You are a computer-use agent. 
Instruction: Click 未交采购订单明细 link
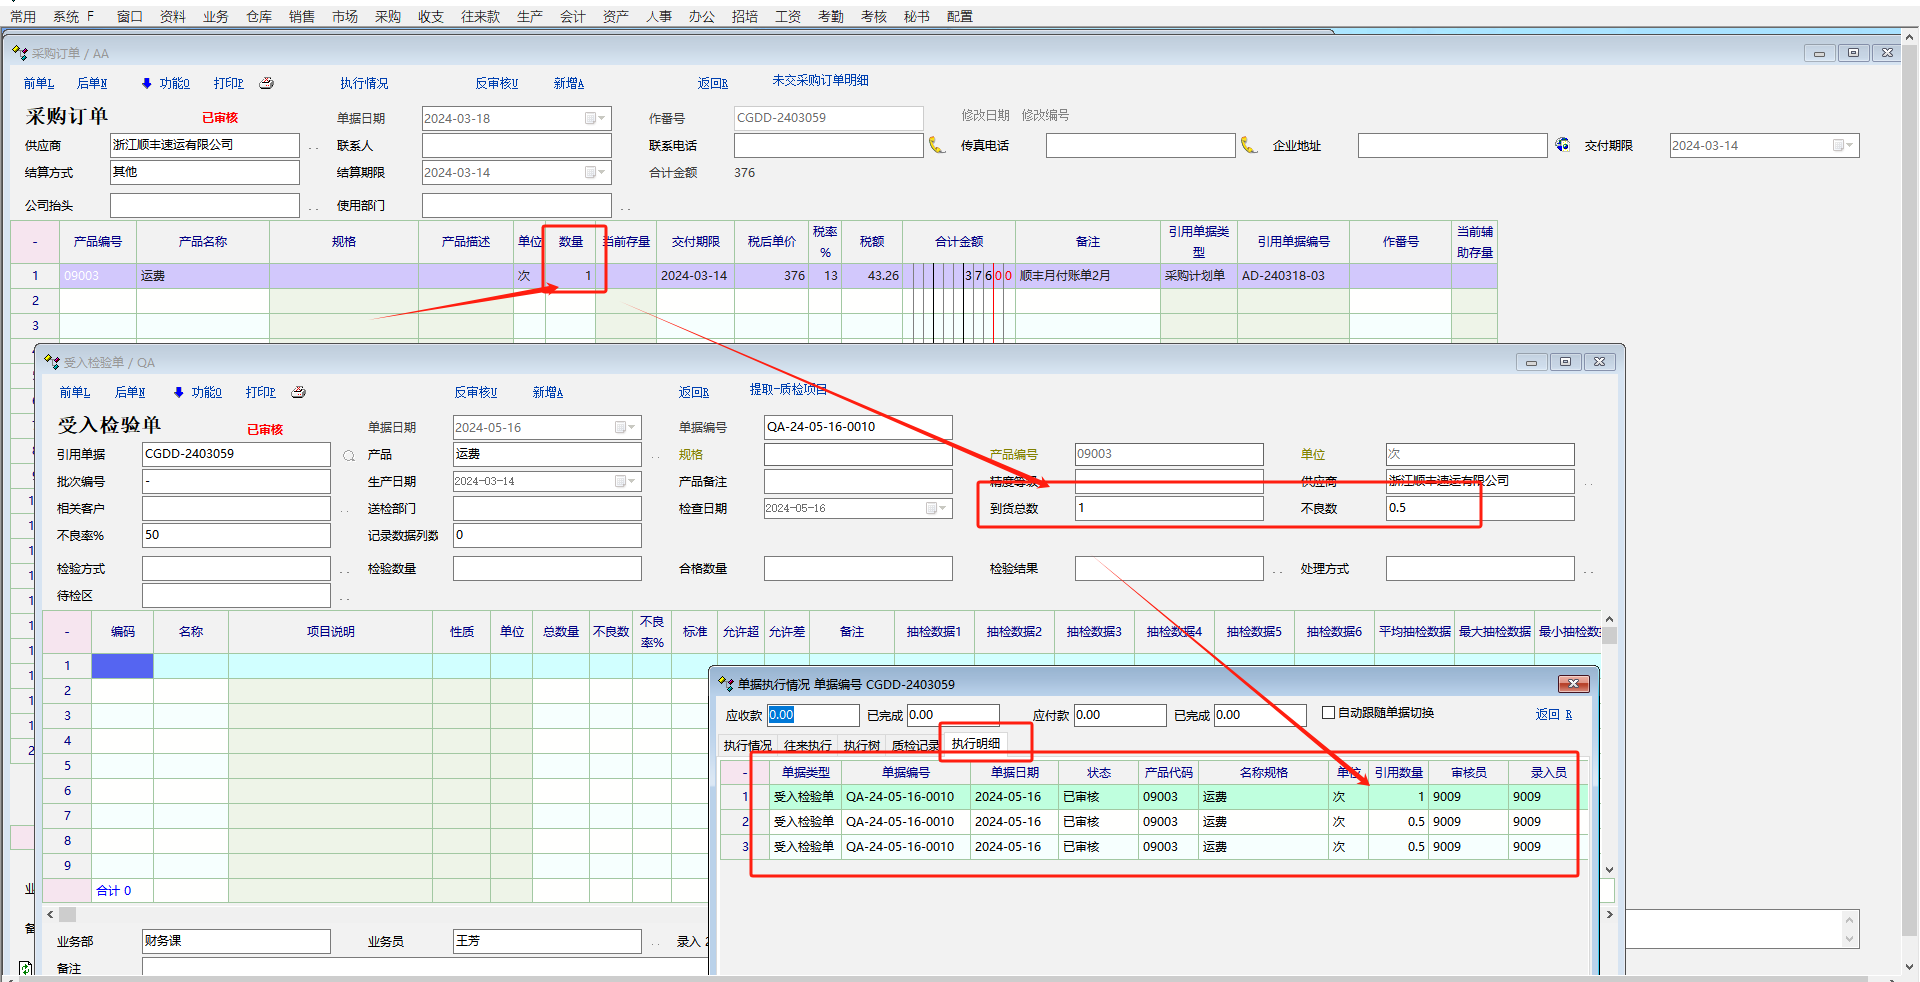point(820,80)
